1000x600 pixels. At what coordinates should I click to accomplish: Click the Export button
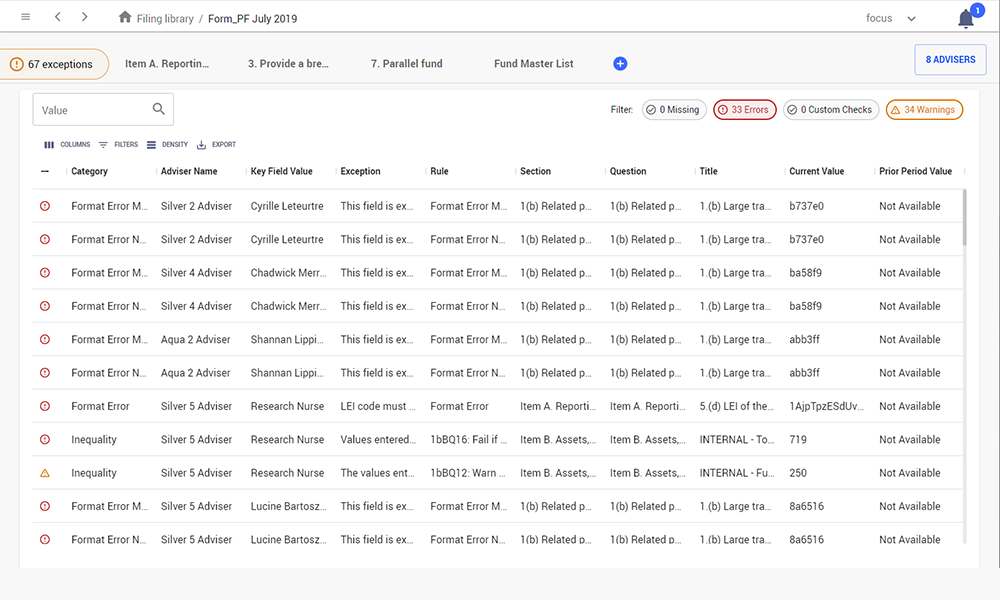(x=216, y=145)
